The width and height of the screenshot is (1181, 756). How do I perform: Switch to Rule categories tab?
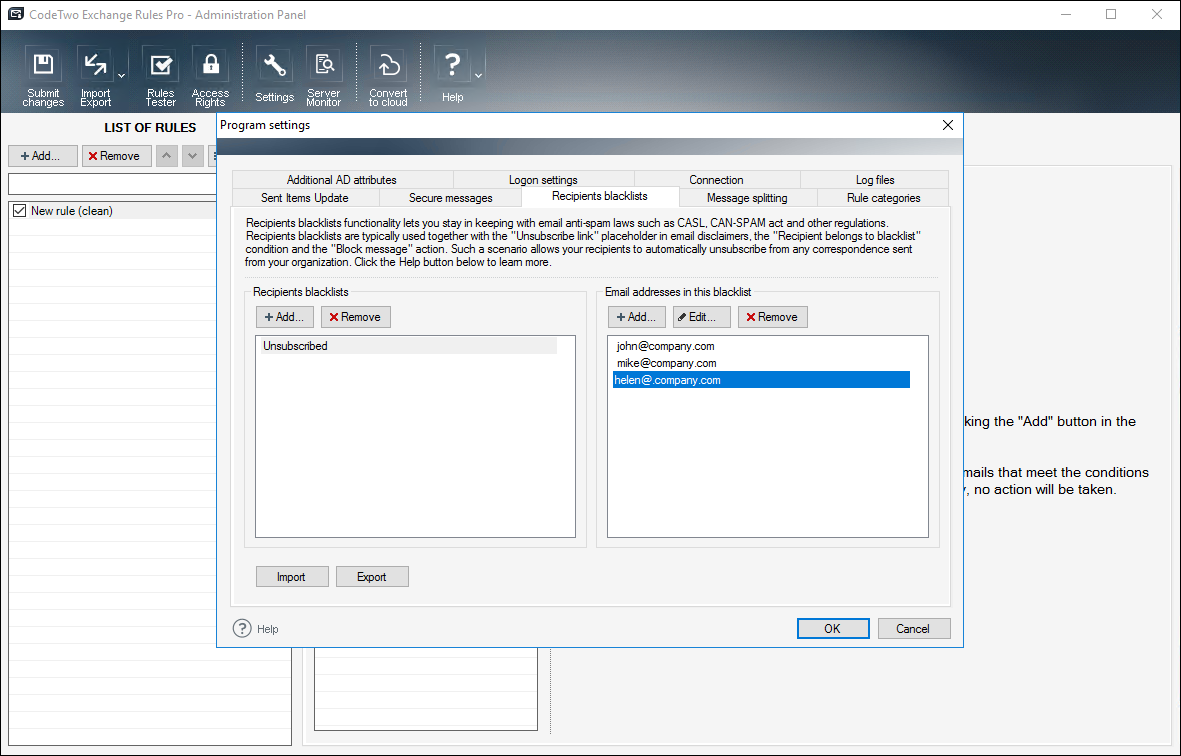click(883, 198)
